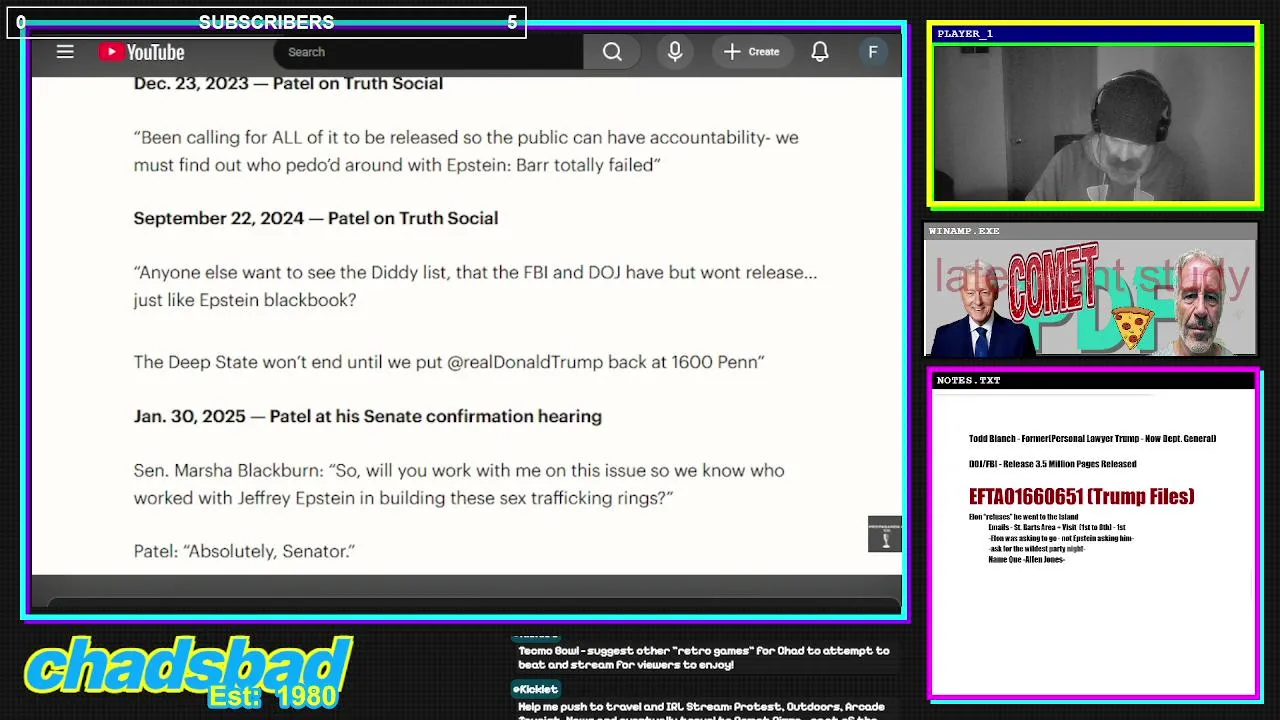This screenshot has height=720, width=1280.
Task: Click the Diddy list quote paragraph
Action: point(475,286)
